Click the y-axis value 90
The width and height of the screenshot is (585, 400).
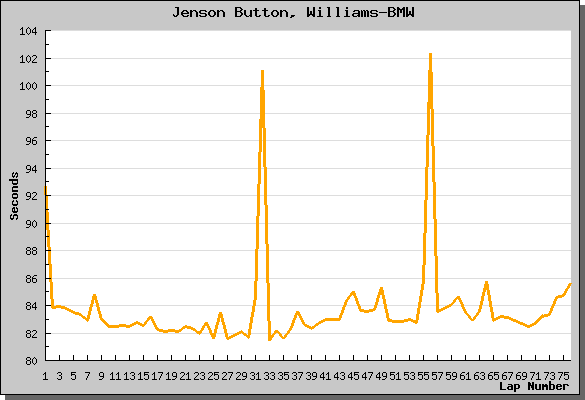31,224
